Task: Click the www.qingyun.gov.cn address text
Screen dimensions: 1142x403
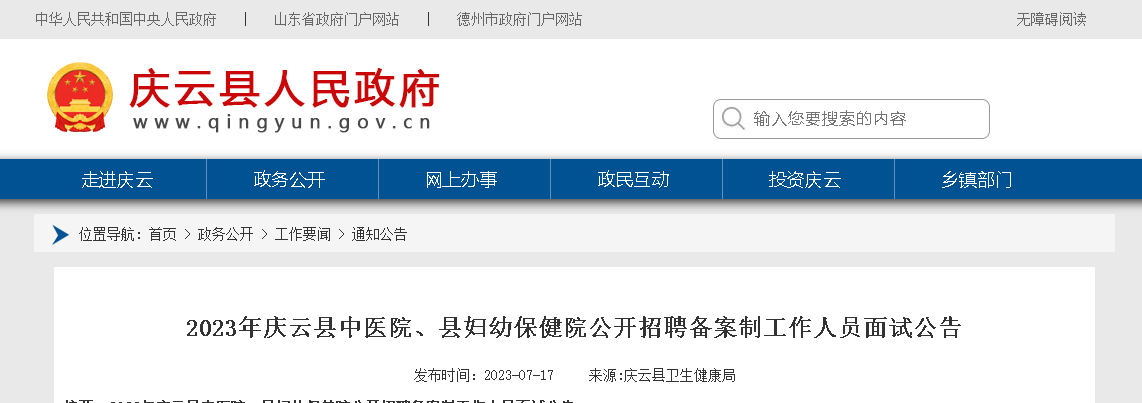Action: tap(283, 123)
